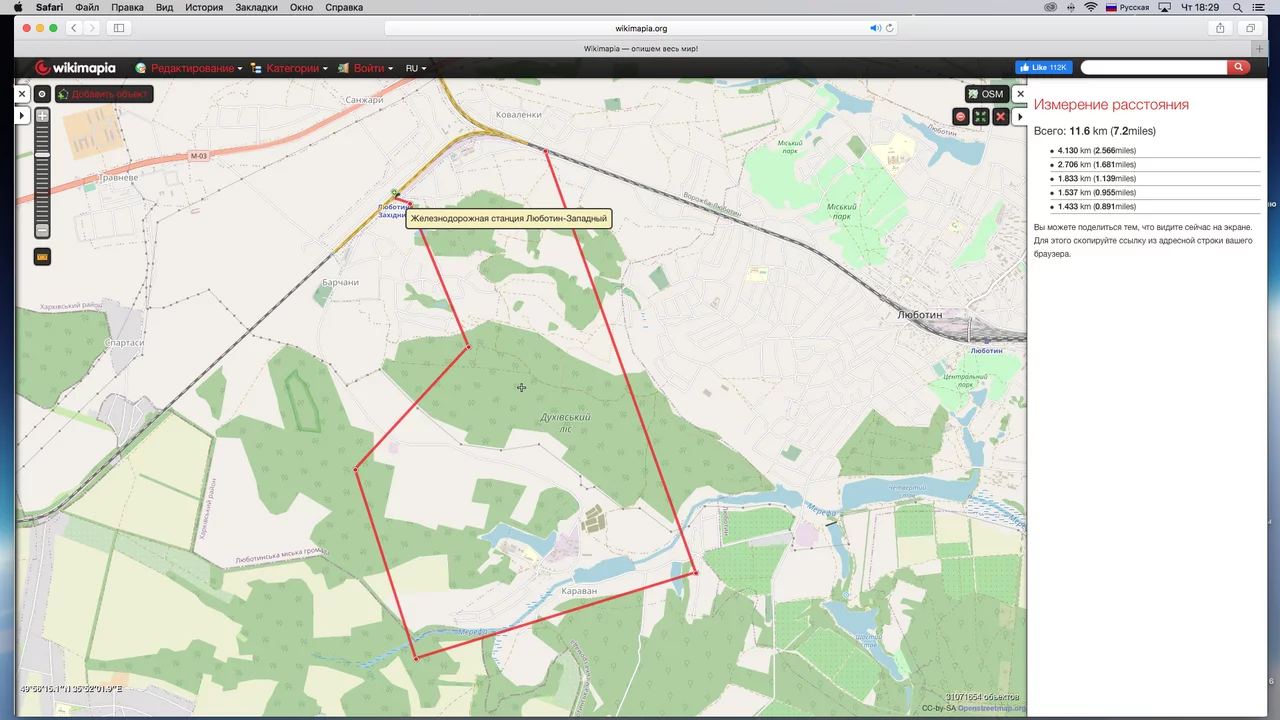Click the 2.706 km segment entry

(x=1097, y=165)
